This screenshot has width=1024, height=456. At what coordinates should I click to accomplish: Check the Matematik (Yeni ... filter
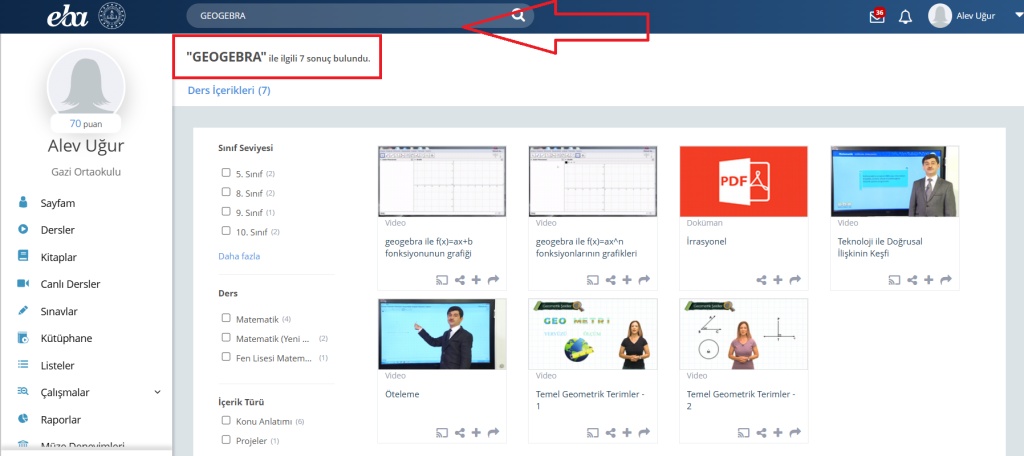click(x=226, y=338)
